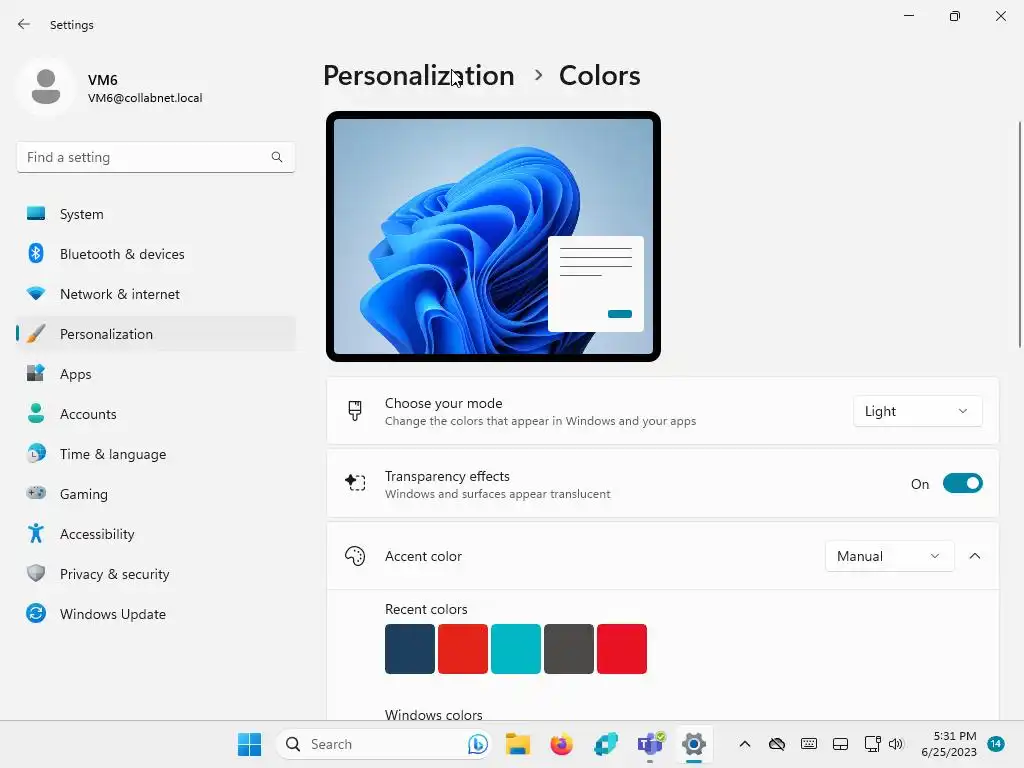Click the clock showing 5:31 PM
The width and height of the screenshot is (1024, 768).
(x=954, y=736)
